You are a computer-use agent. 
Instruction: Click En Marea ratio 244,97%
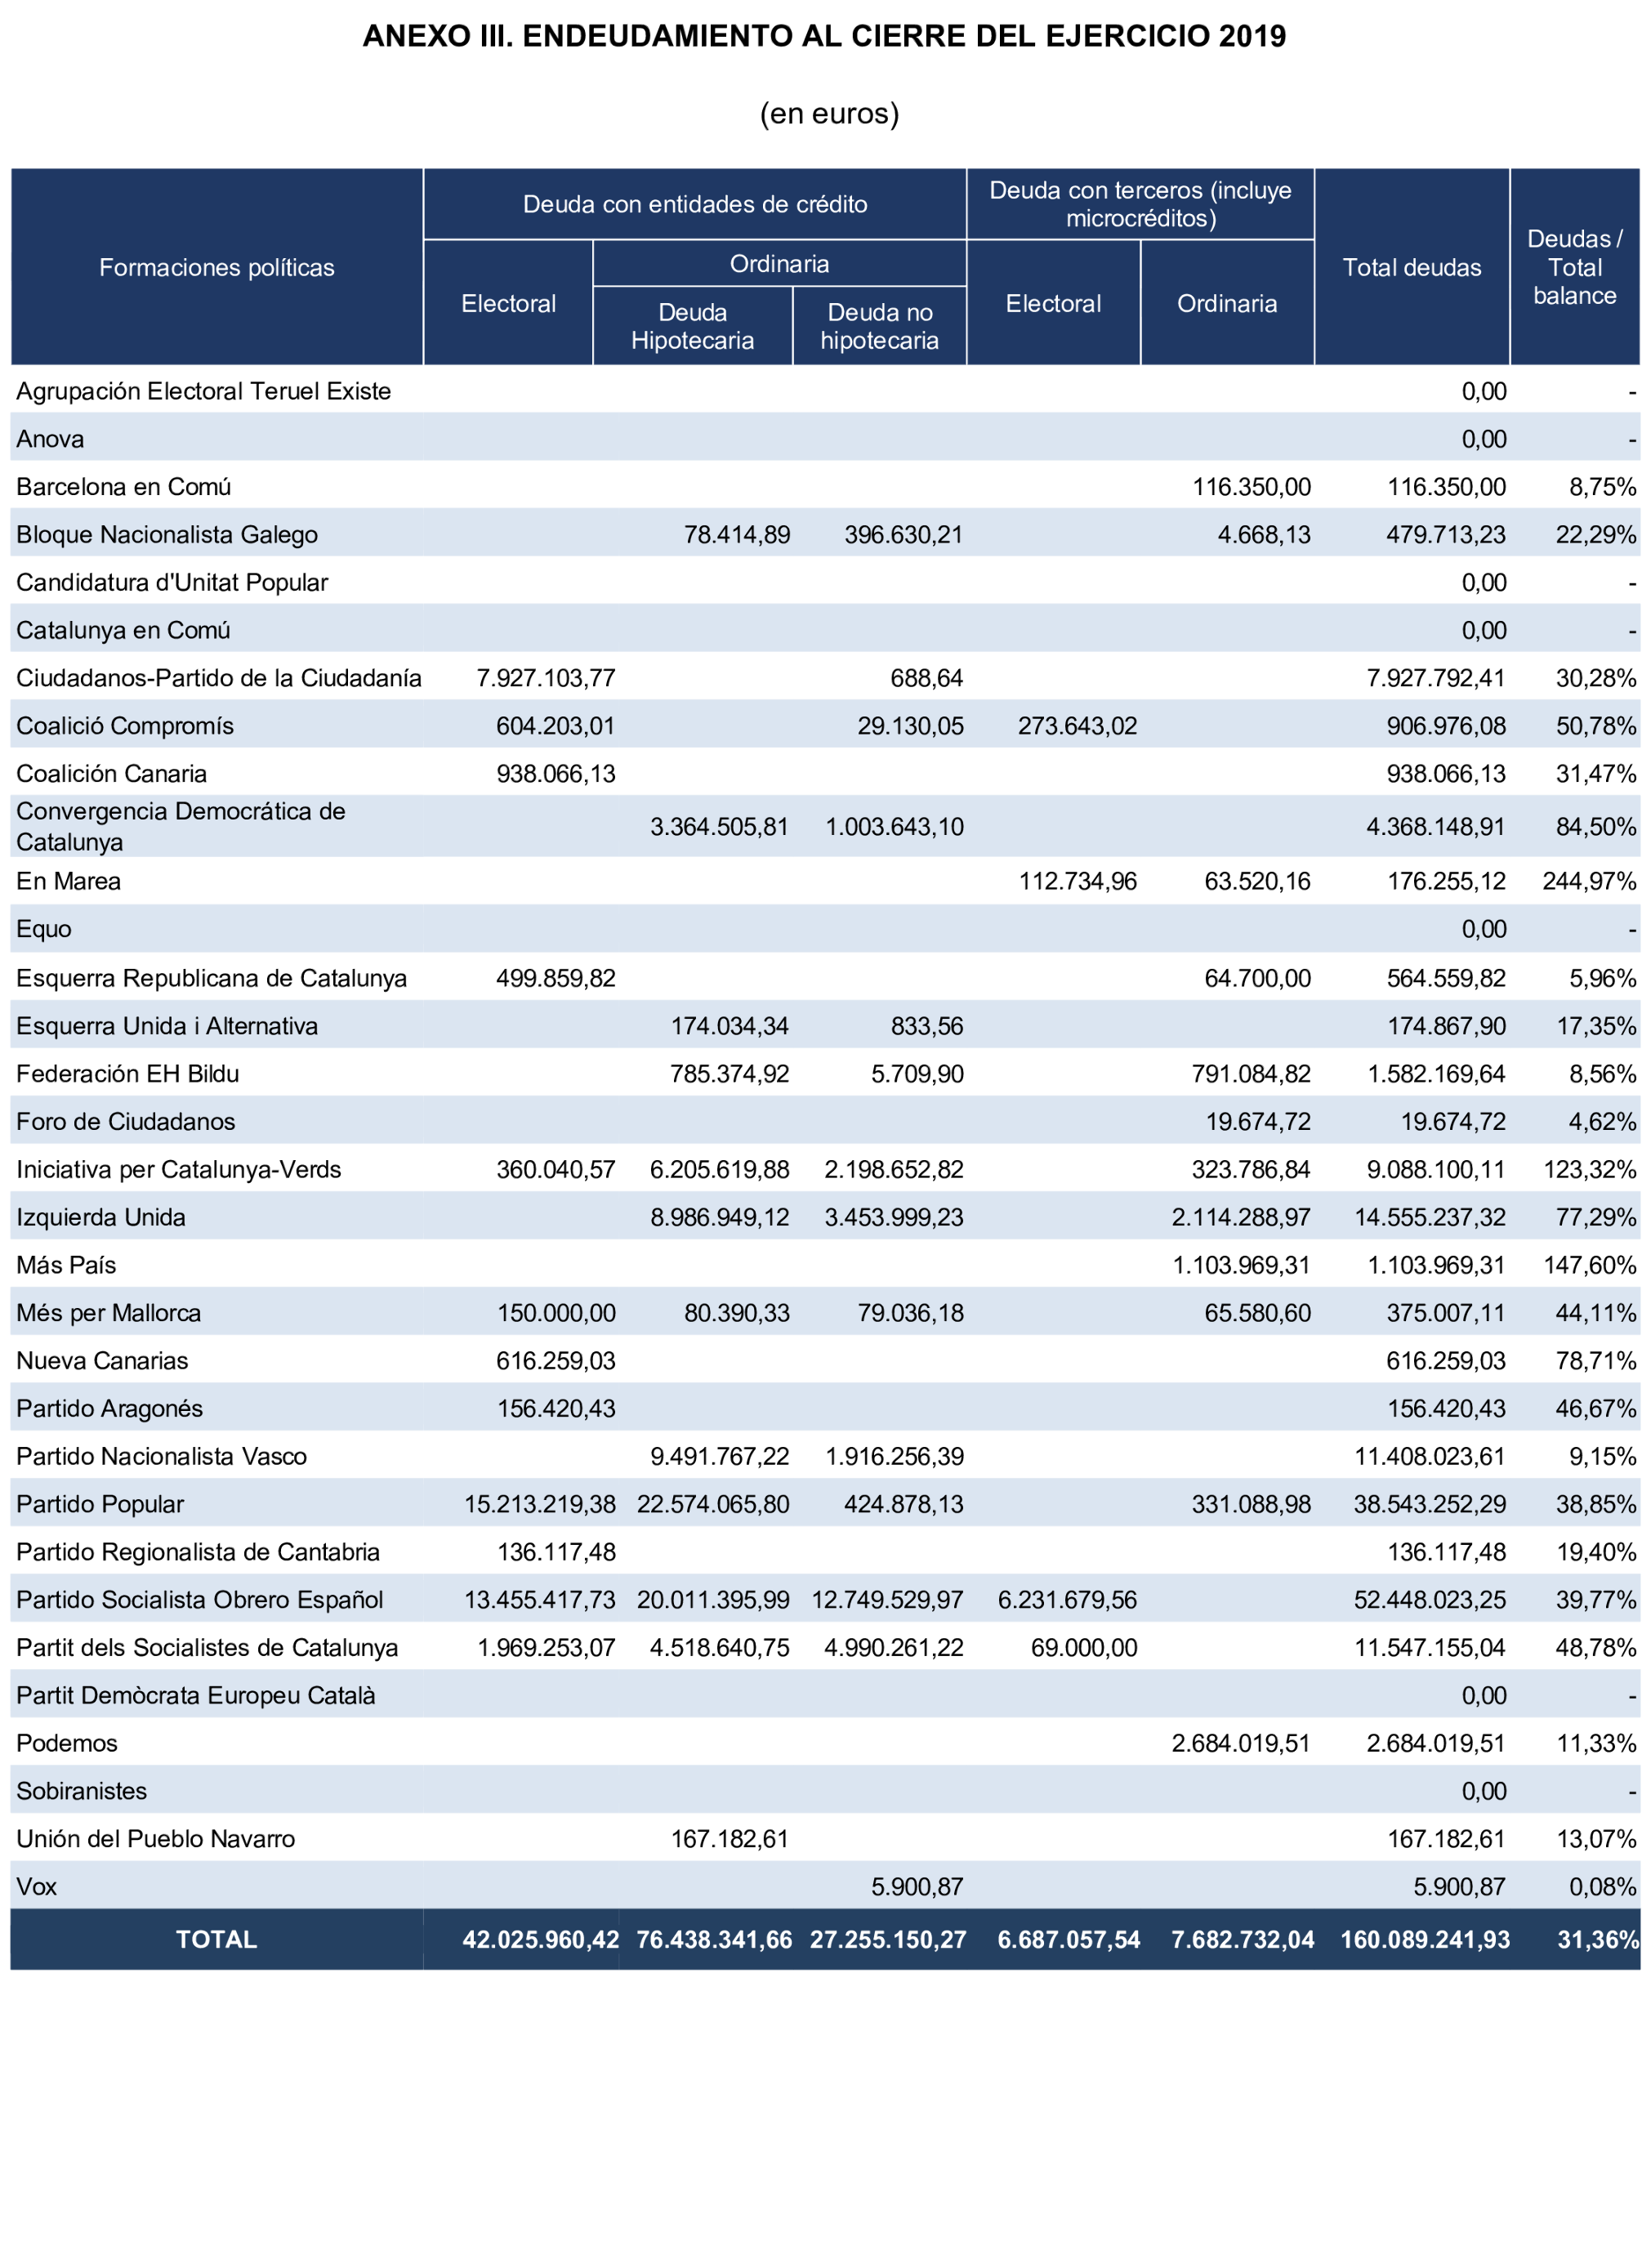[x=1589, y=881]
